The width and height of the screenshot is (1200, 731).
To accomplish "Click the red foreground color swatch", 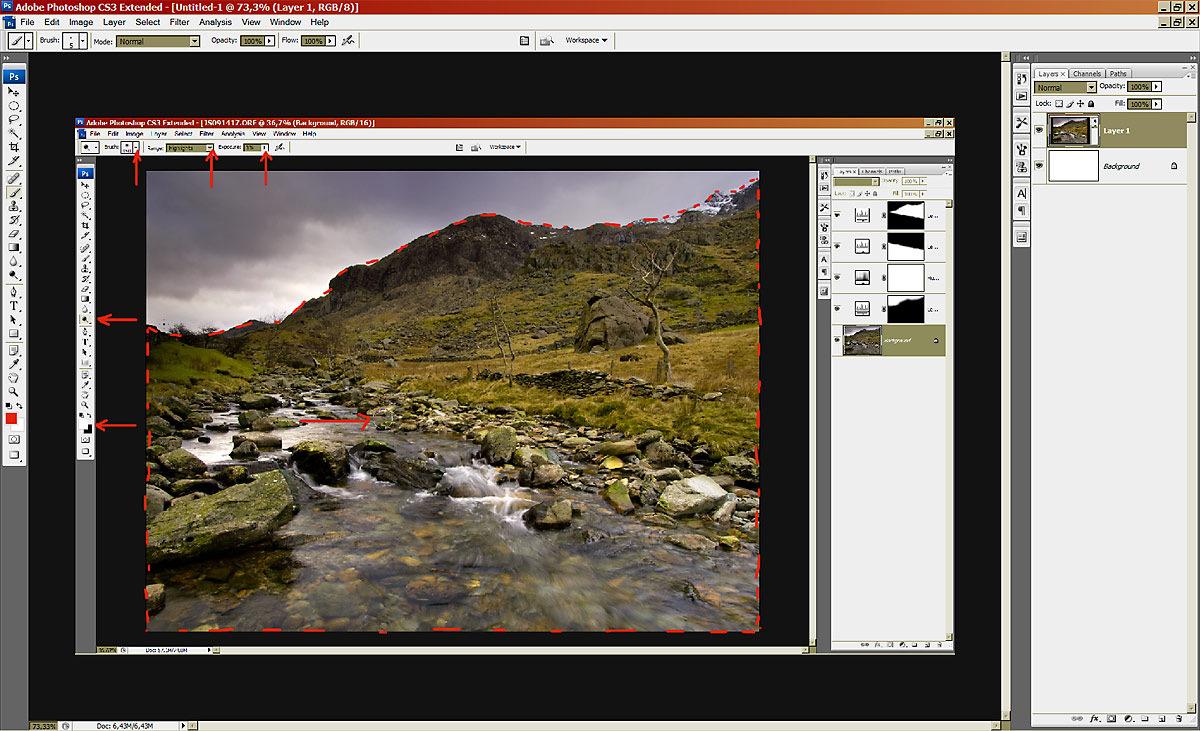I will click(12, 419).
